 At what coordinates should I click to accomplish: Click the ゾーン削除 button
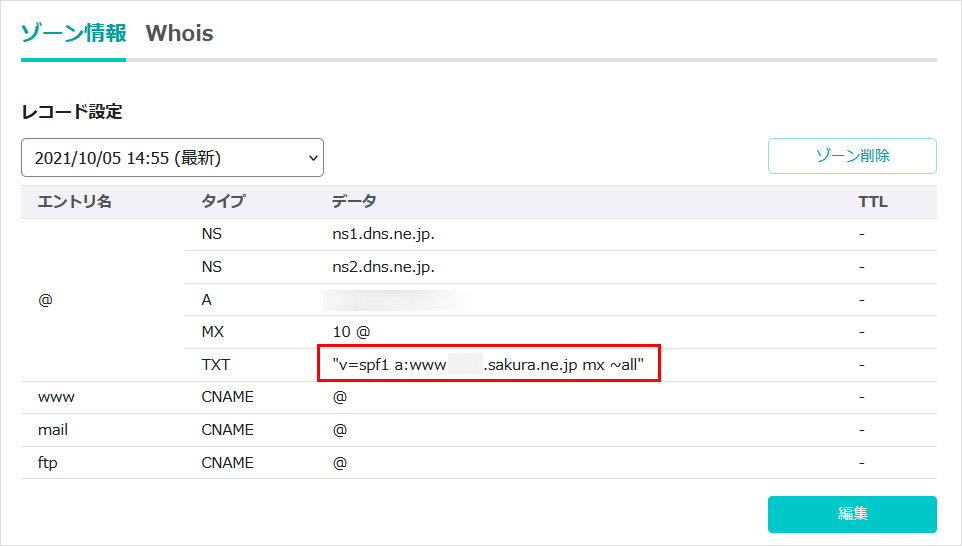coord(851,156)
